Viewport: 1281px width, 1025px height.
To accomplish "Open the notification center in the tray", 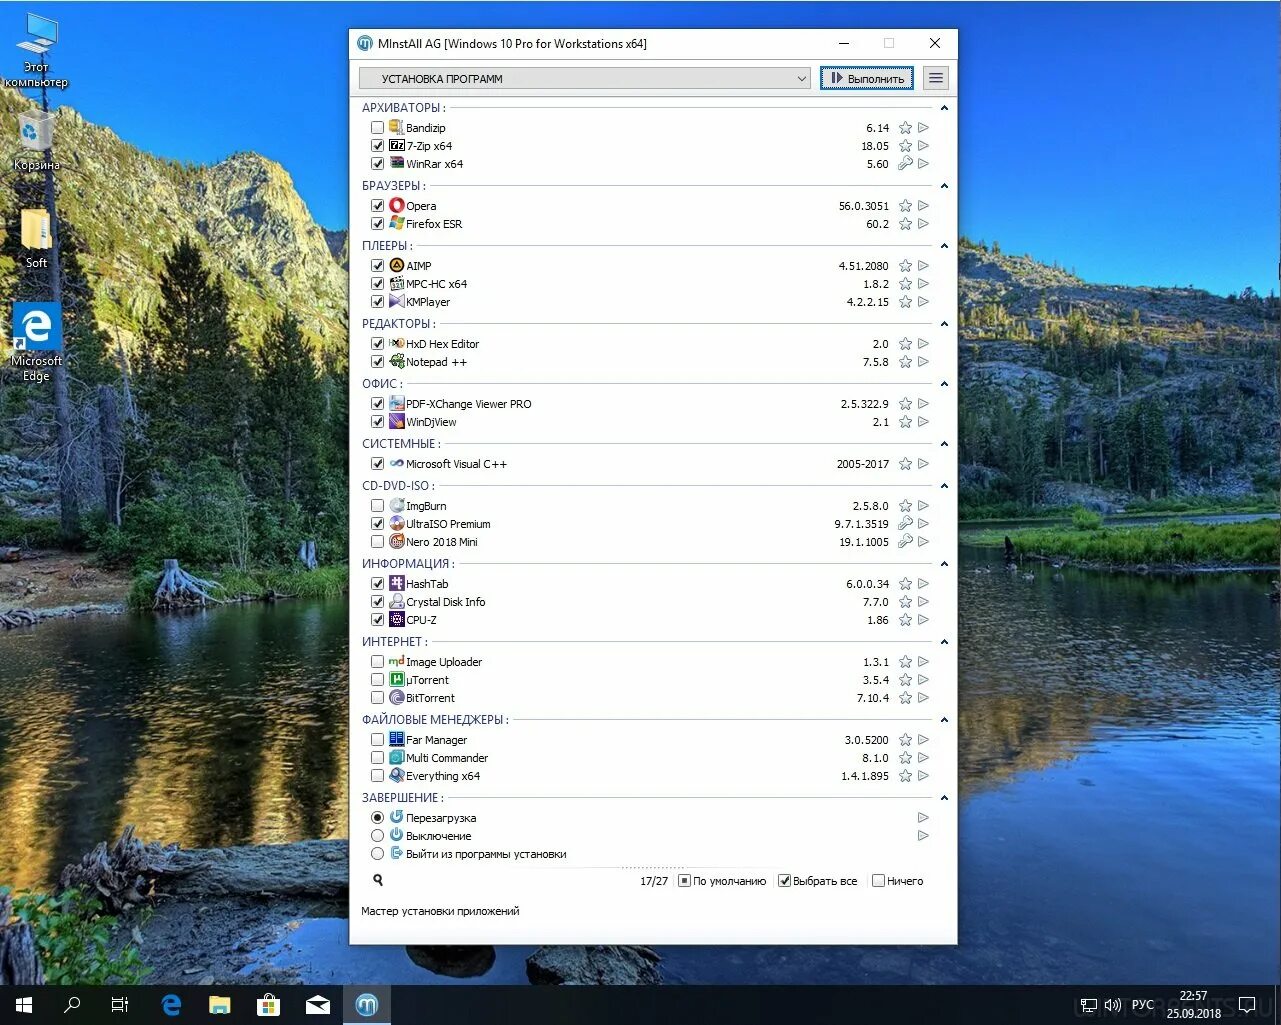I will [x=1247, y=1005].
